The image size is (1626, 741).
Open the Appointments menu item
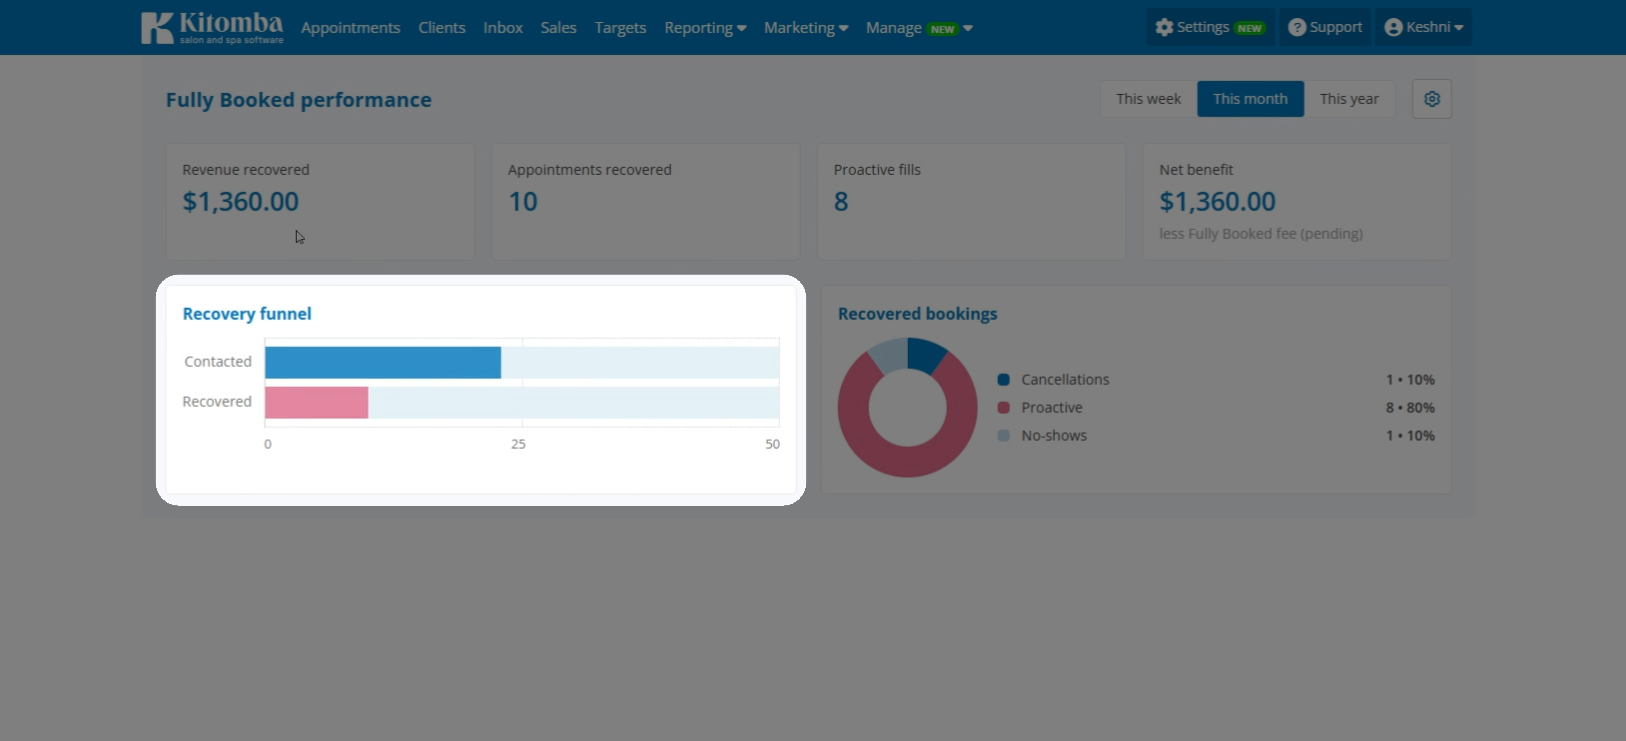(x=350, y=28)
